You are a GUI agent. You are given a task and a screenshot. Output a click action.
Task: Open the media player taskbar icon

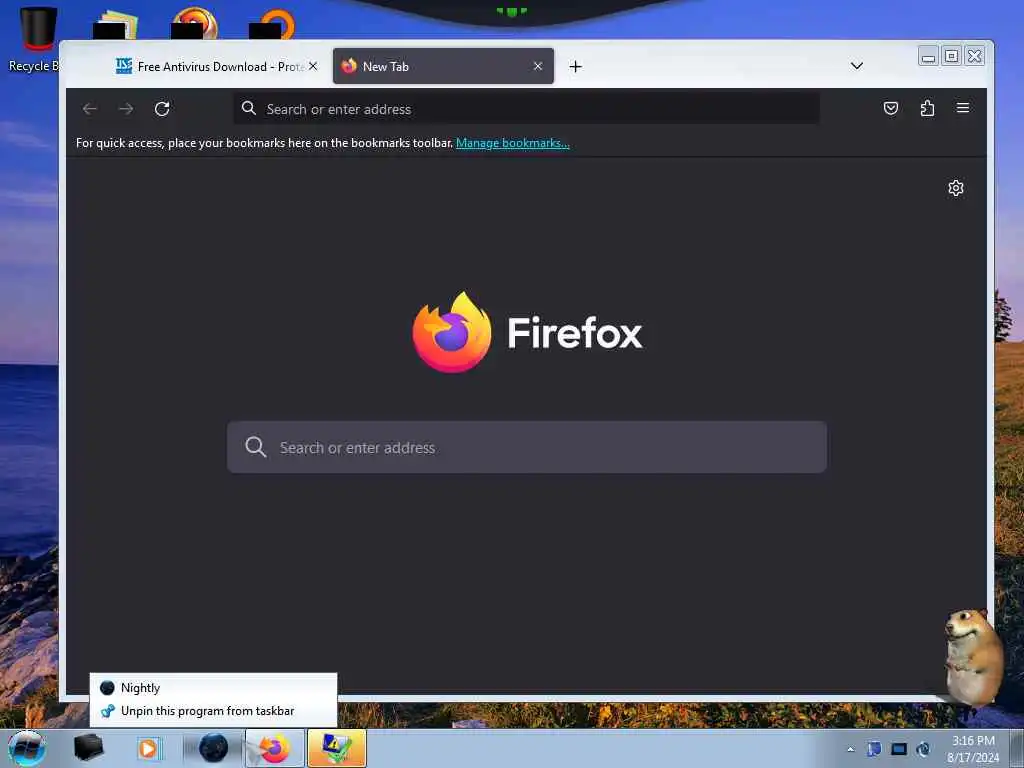(148, 748)
